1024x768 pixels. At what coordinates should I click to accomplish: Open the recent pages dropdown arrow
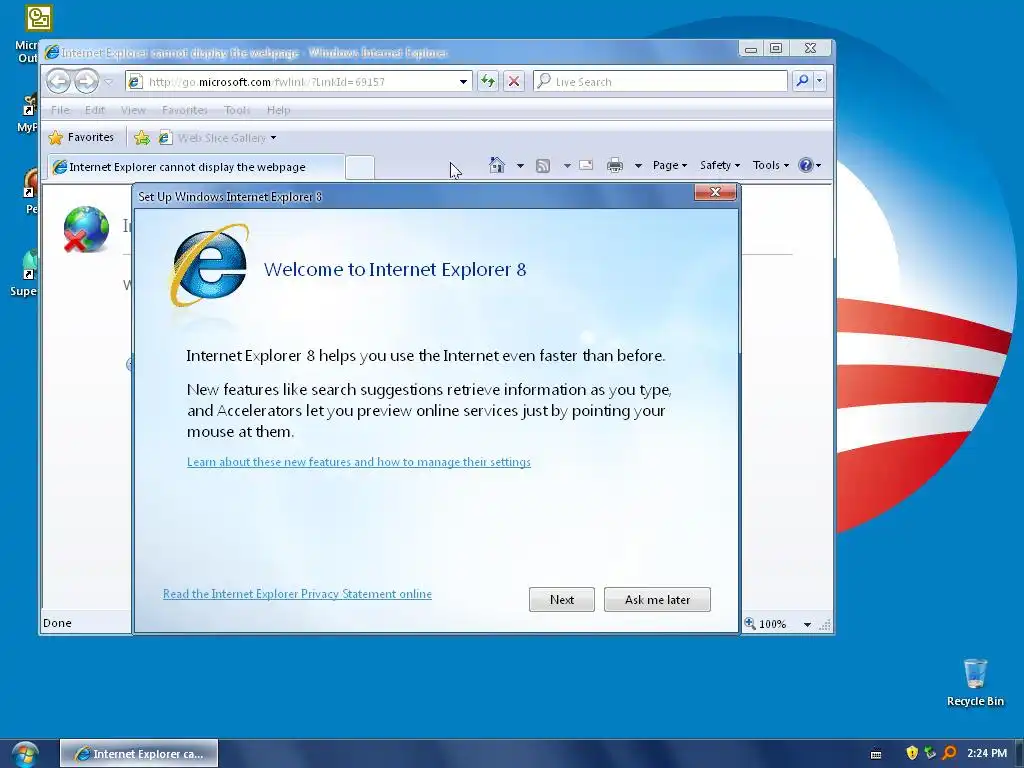pyautogui.click(x=108, y=82)
